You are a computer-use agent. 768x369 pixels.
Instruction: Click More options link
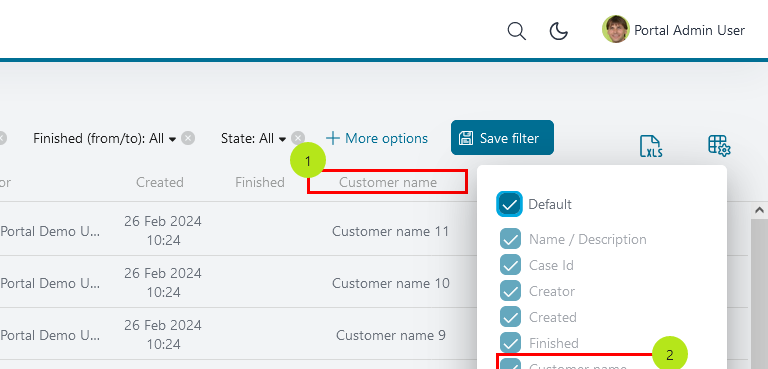point(377,139)
